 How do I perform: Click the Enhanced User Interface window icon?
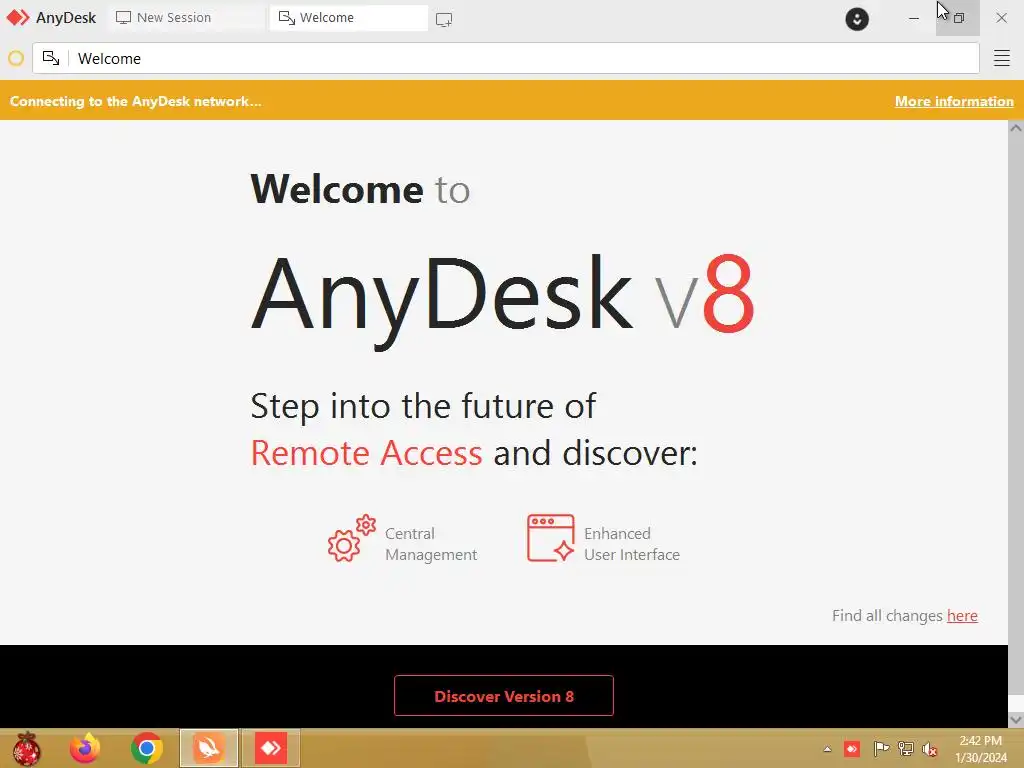point(551,538)
